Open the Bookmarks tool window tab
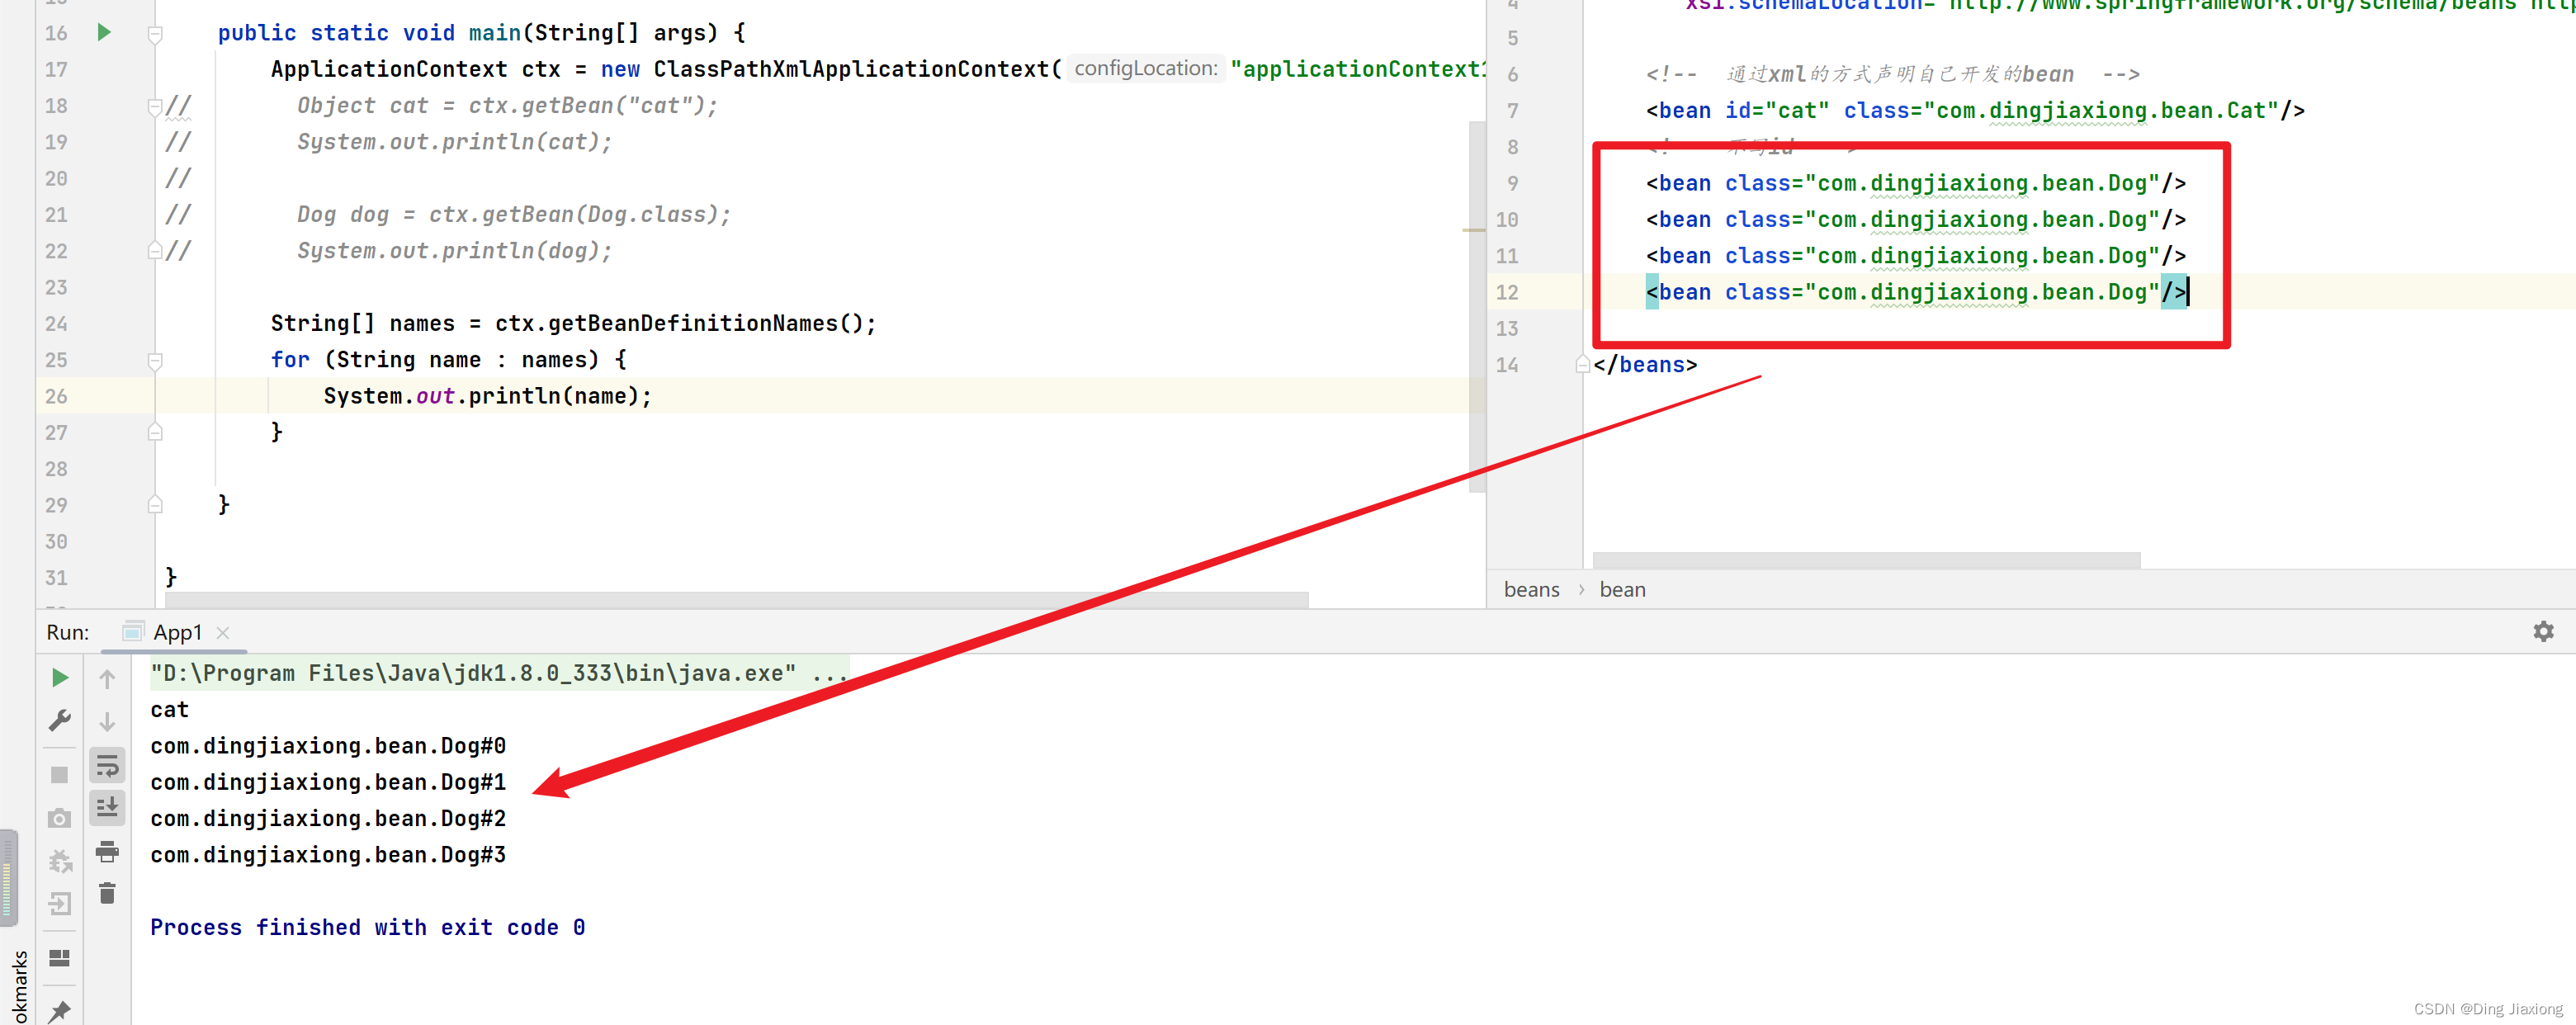The image size is (2576, 1025). point(19,987)
